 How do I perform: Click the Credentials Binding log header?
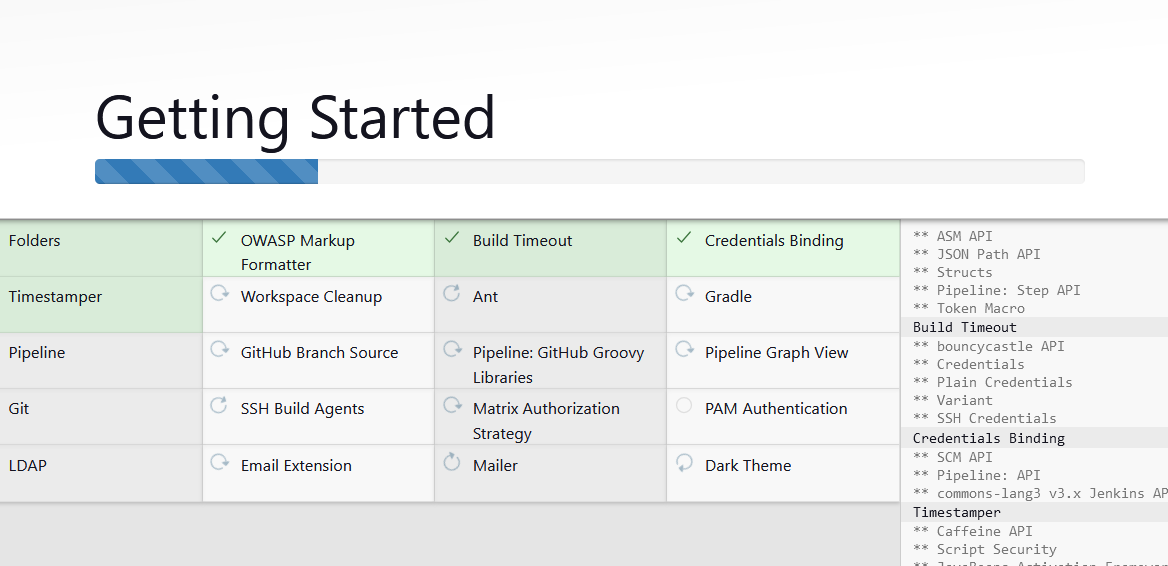[x=989, y=438]
